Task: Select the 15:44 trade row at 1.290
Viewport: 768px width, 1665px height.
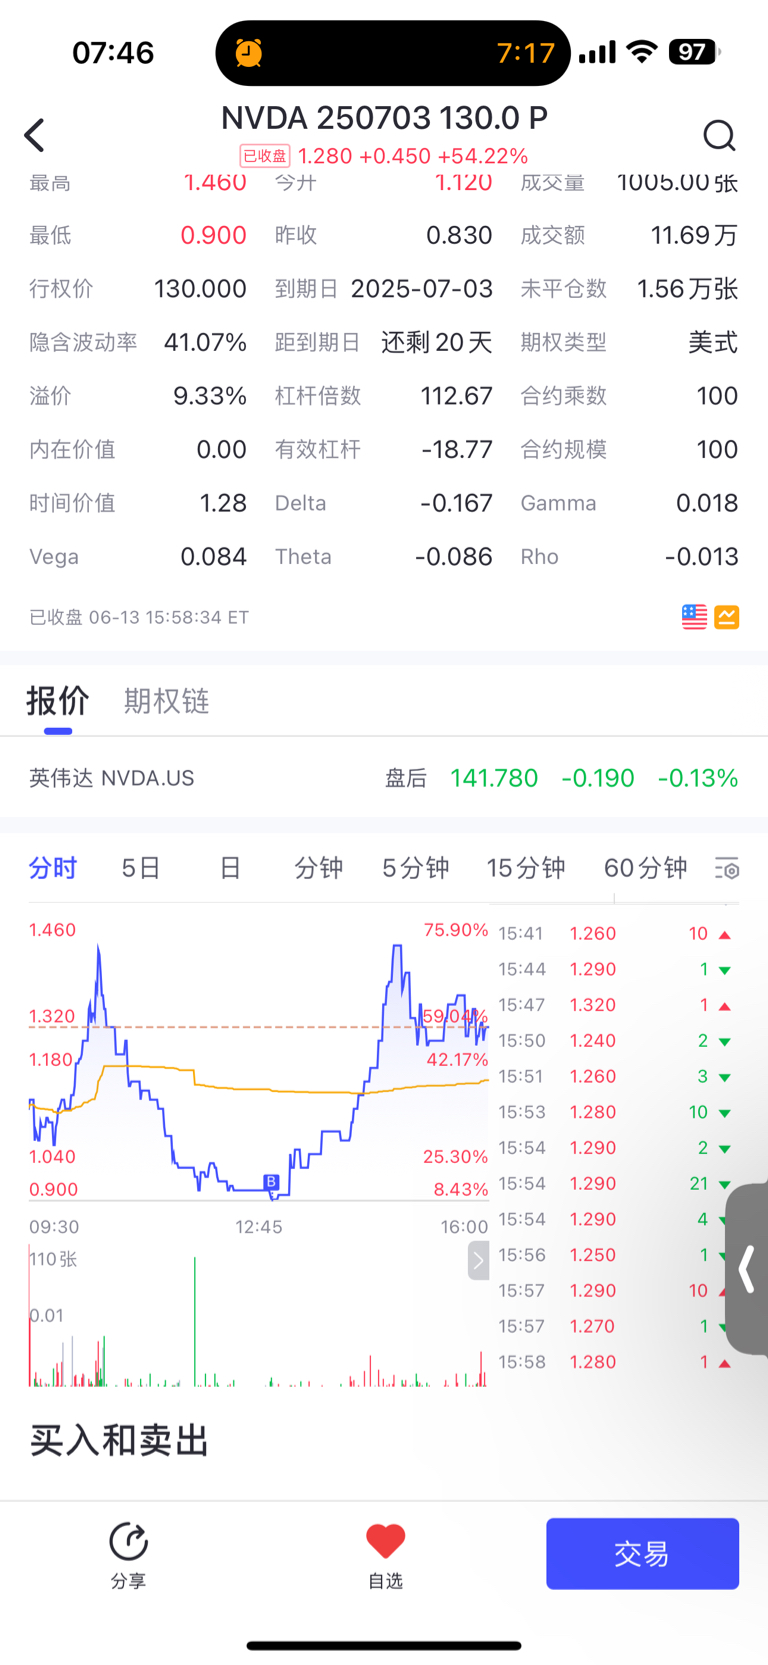Action: point(614,969)
